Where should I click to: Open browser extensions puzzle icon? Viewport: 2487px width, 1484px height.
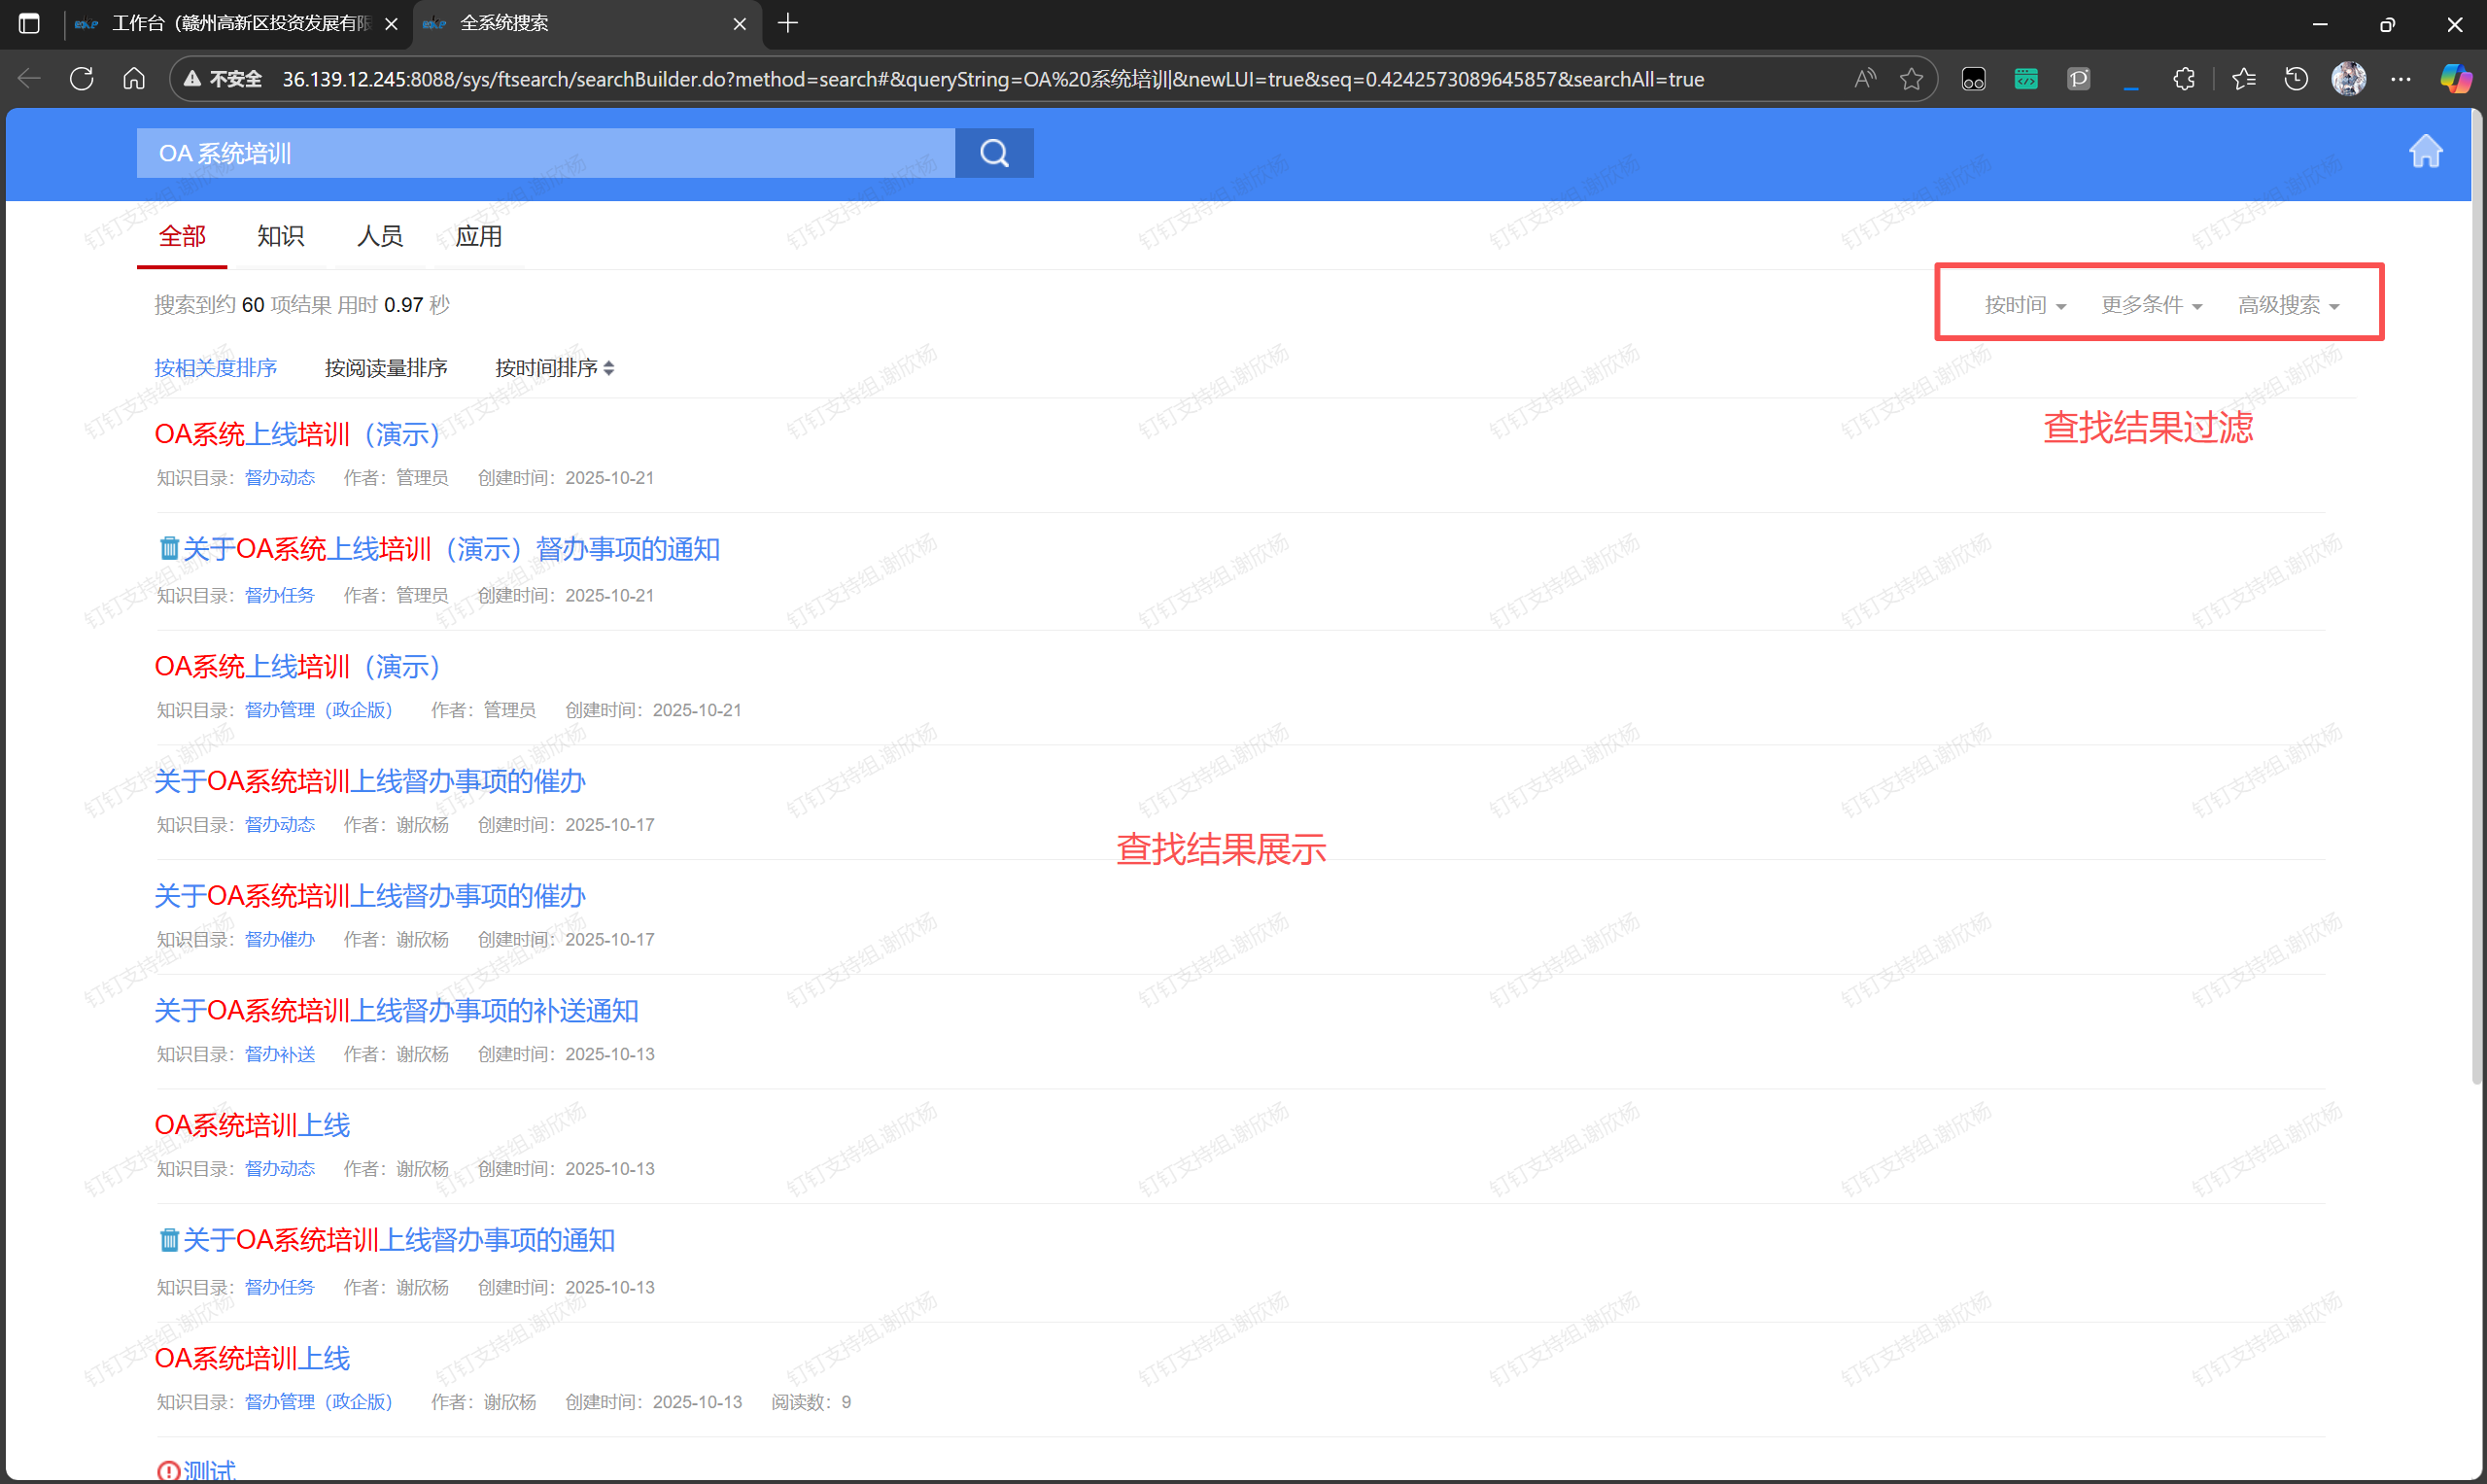[x=2183, y=79]
